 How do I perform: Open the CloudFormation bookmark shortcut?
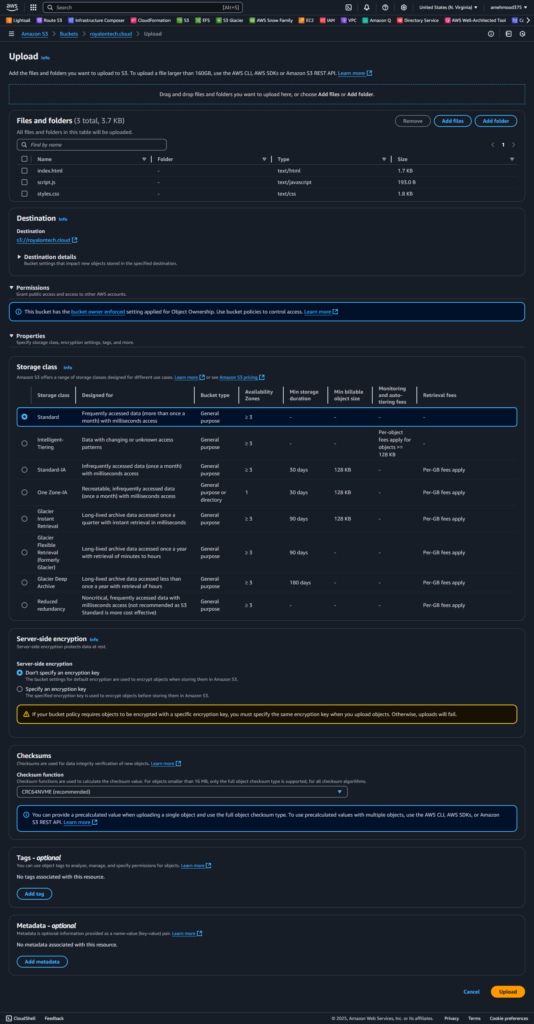pos(150,20)
